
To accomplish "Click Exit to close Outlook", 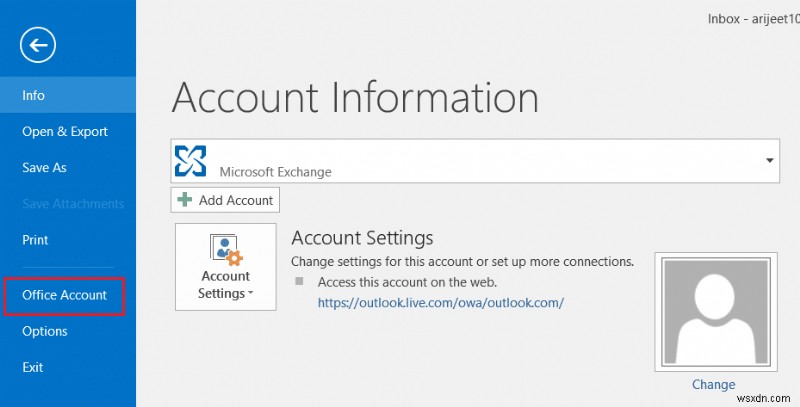I will [33, 368].
